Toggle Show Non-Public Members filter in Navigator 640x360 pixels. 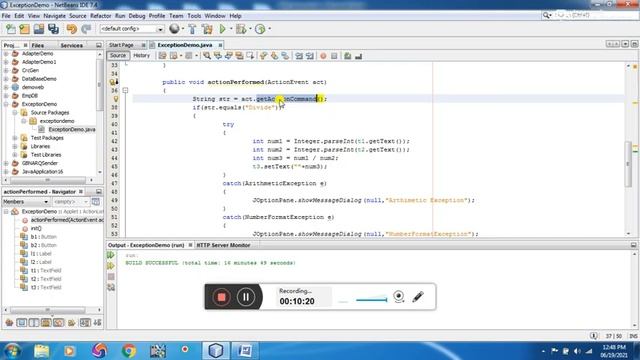pos(46,323)
